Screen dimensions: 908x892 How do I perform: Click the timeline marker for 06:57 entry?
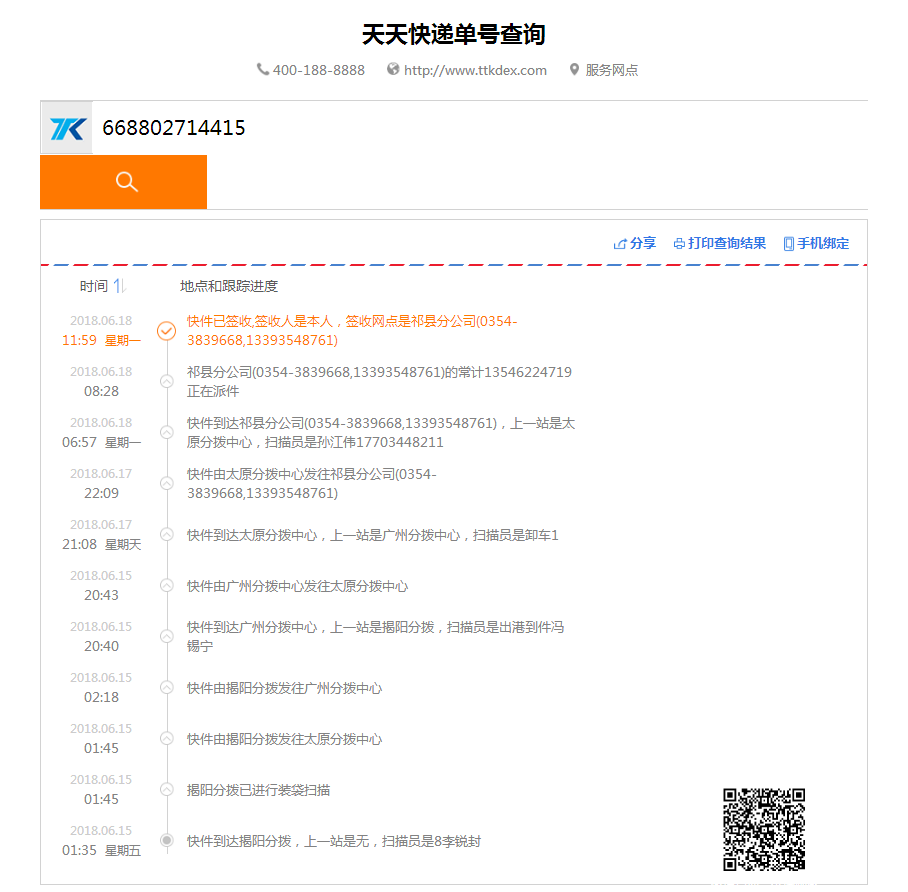coord(167,433)
